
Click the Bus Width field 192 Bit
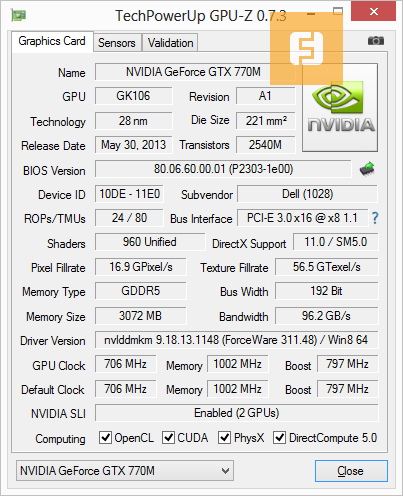[x=327, y=291]
